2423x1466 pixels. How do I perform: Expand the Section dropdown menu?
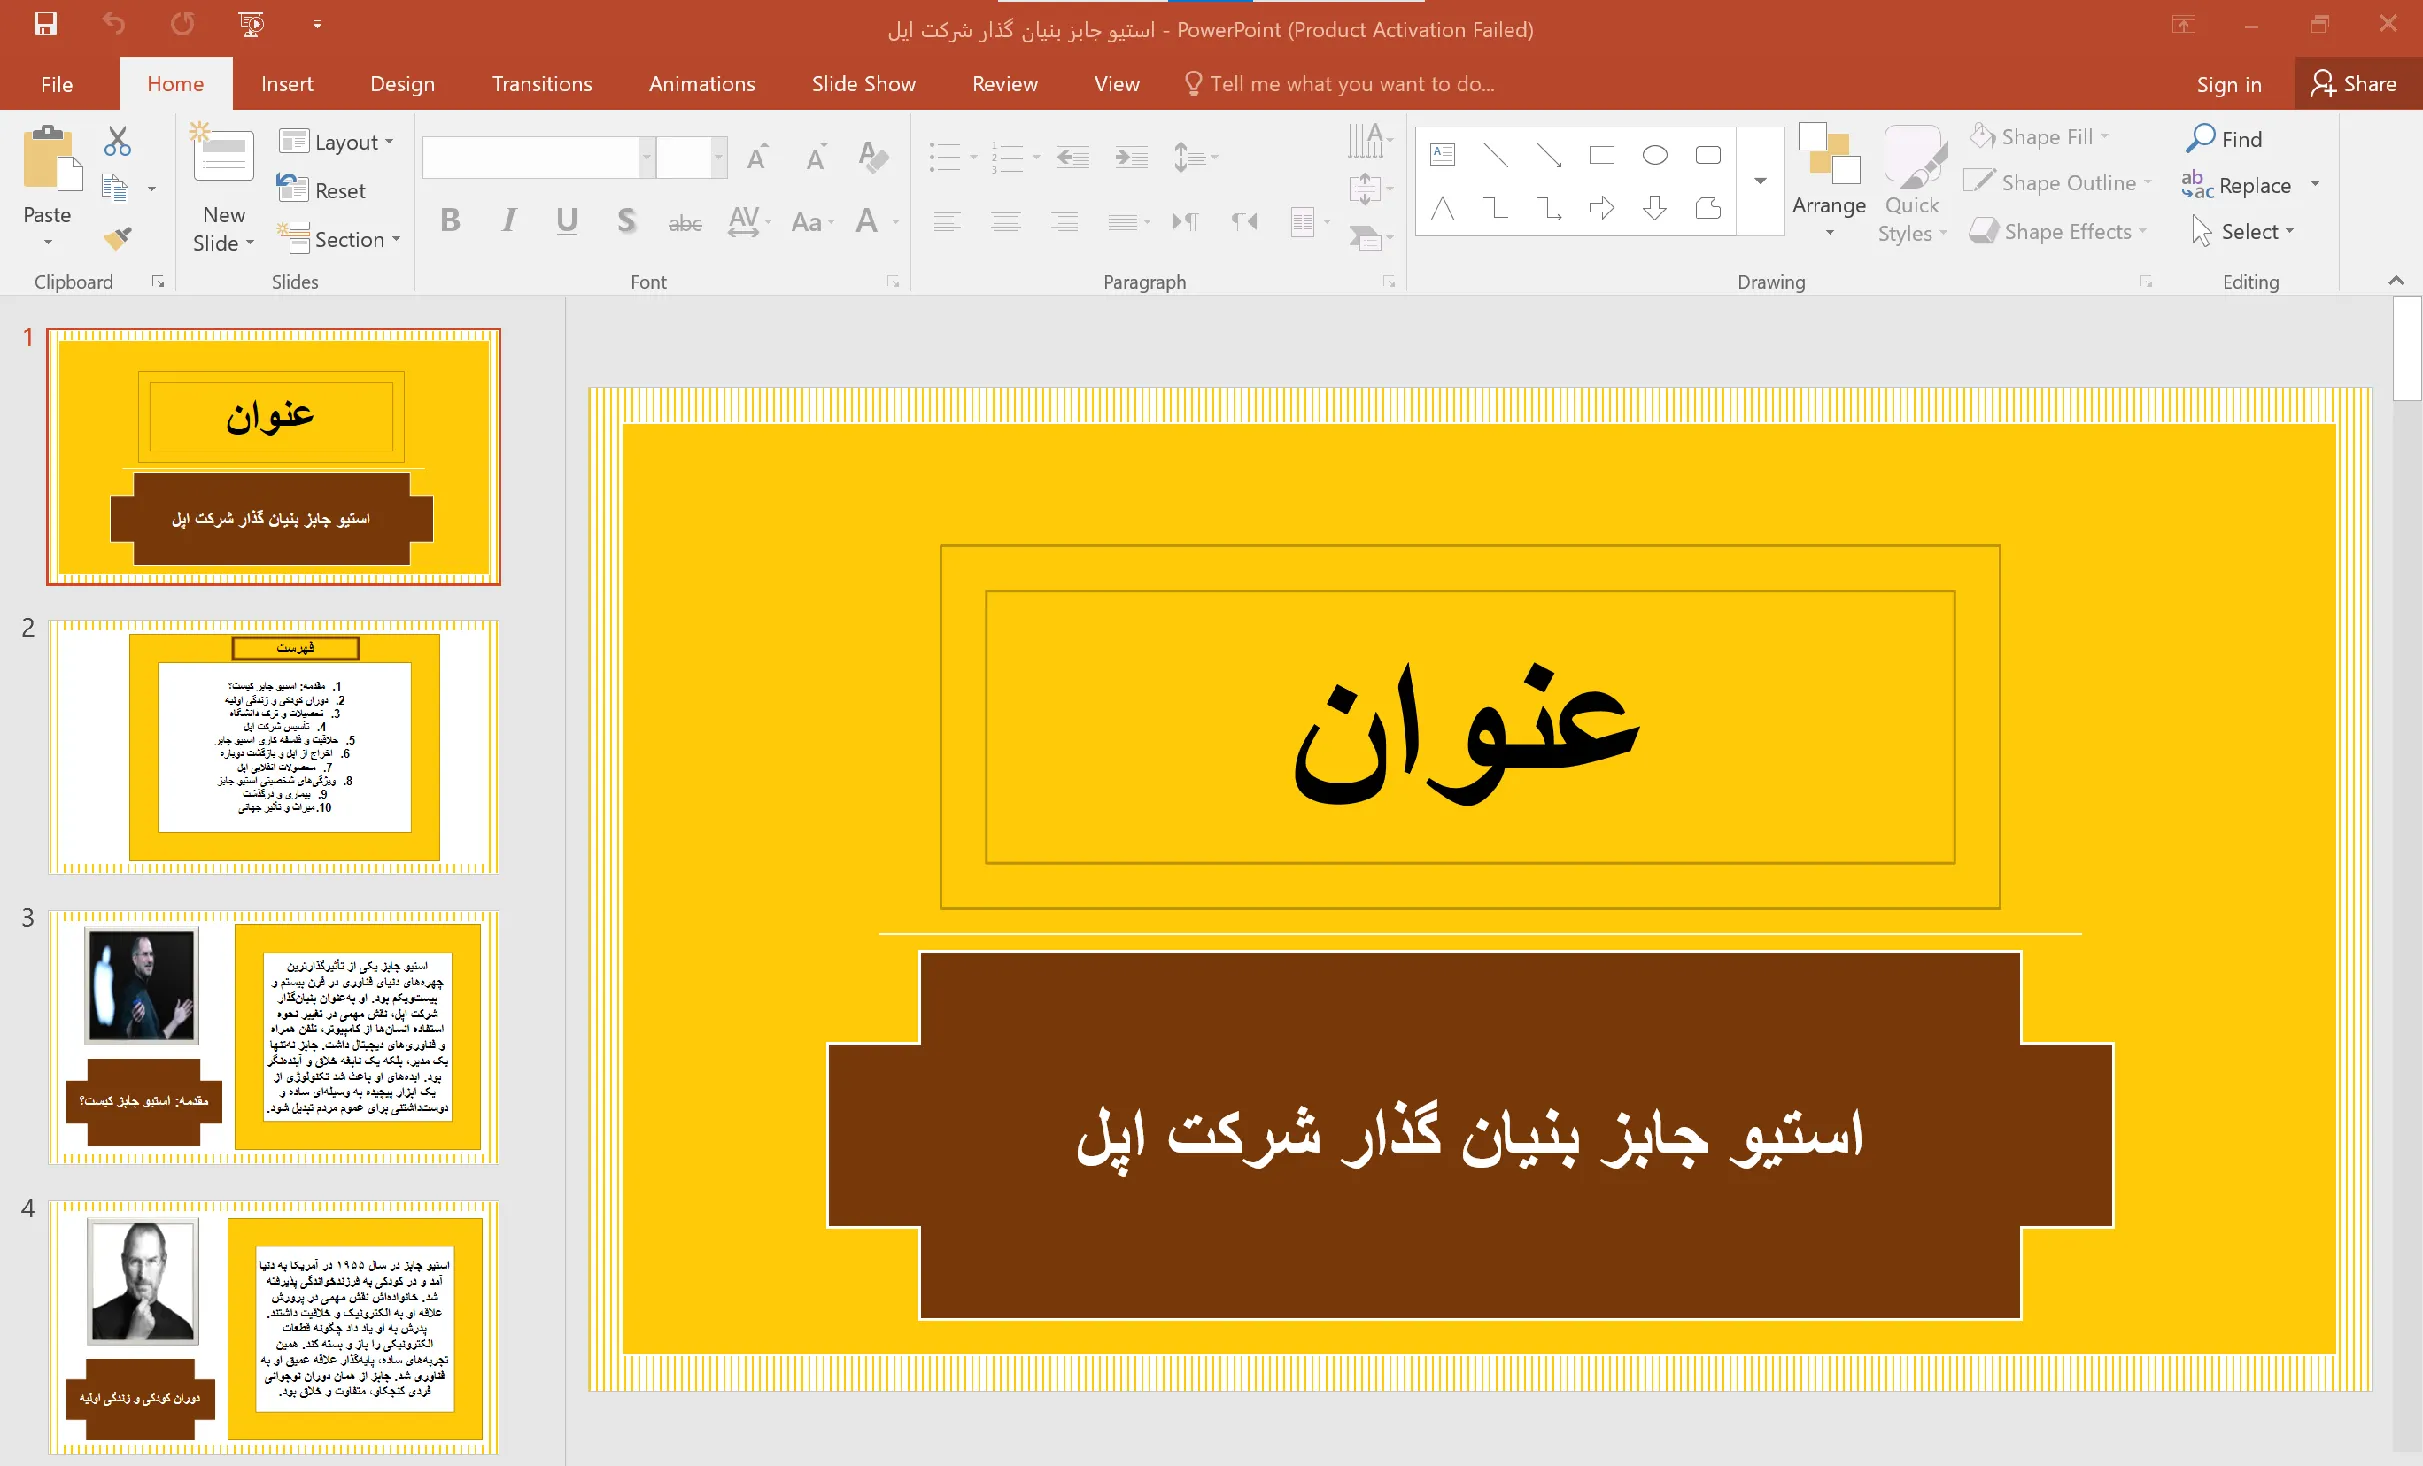pos(338,239)
